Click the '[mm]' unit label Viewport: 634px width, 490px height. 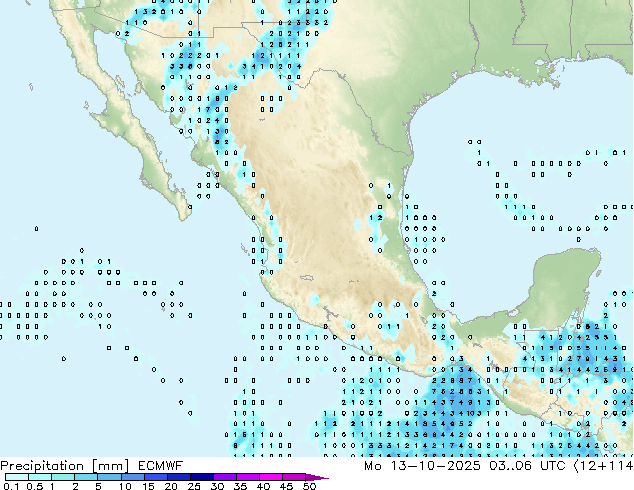click(x=110, y=466)
